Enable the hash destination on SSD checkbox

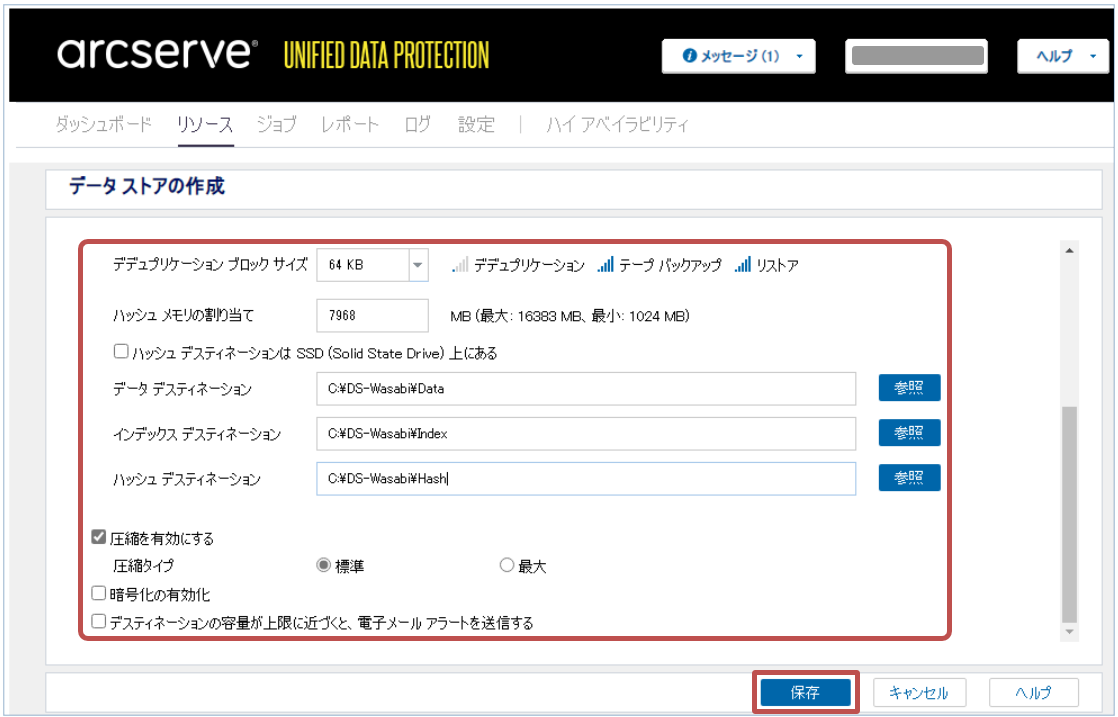pos(121,351)
